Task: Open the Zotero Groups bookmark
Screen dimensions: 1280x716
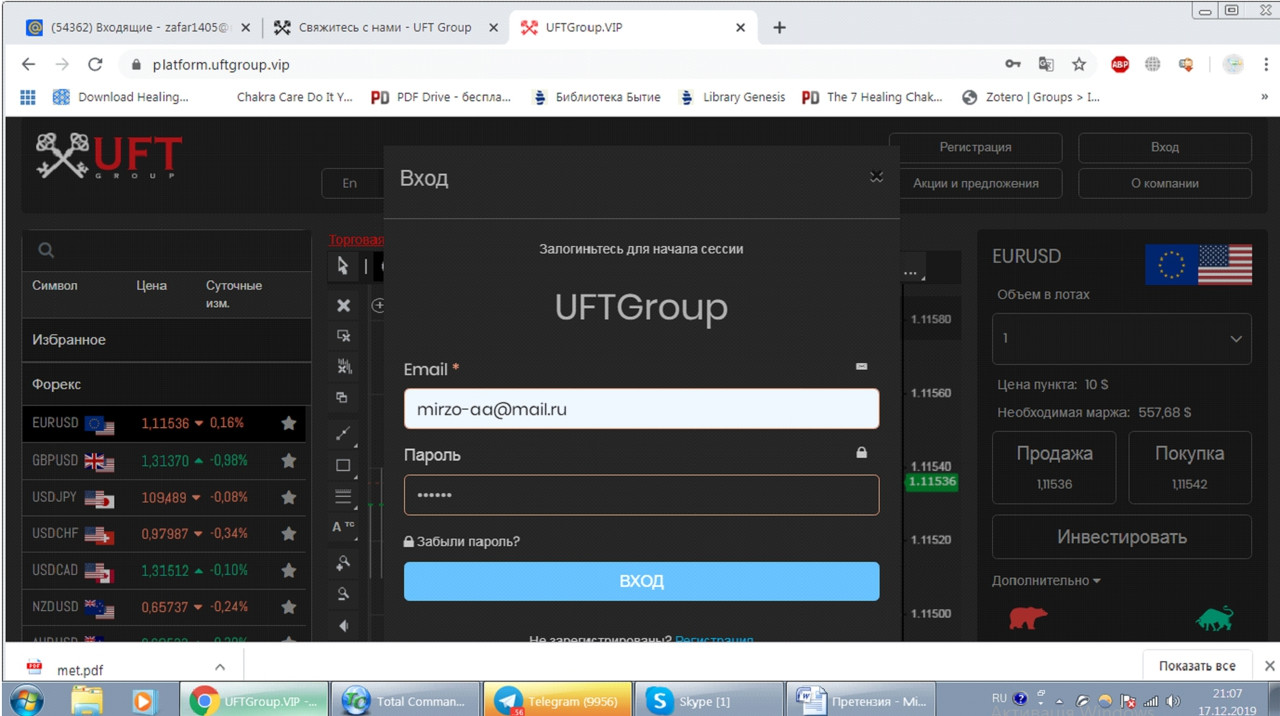Action: [x=1030, y=97]
